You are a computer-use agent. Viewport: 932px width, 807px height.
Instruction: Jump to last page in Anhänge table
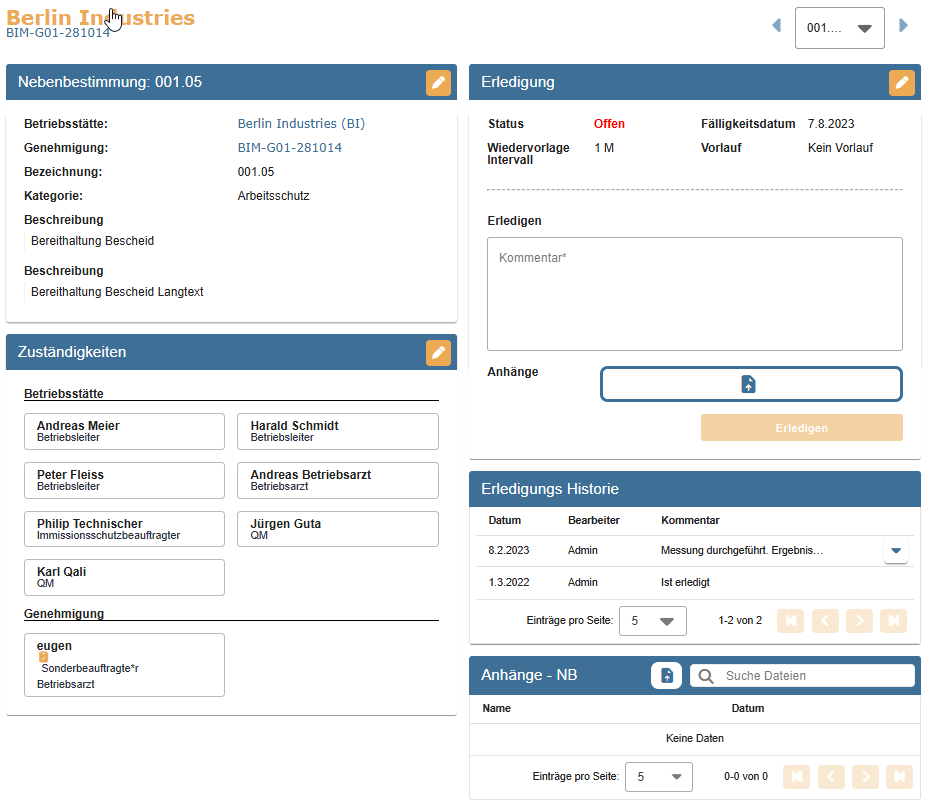click(x=899, y=776)
